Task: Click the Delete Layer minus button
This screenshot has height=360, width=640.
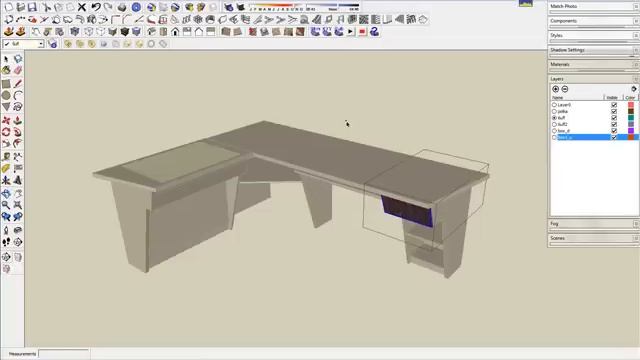Action: click(x=565, y=89)
